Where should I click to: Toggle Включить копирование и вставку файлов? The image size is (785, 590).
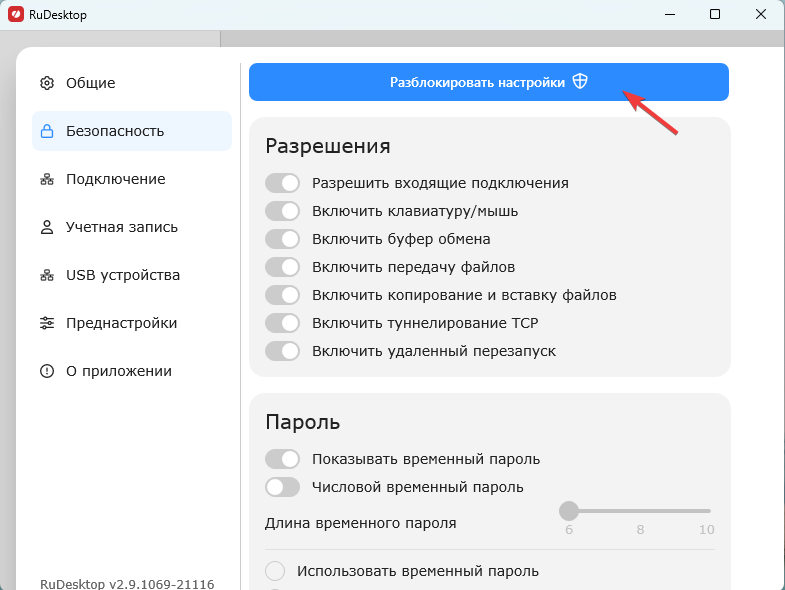click(x=282, y=295)
